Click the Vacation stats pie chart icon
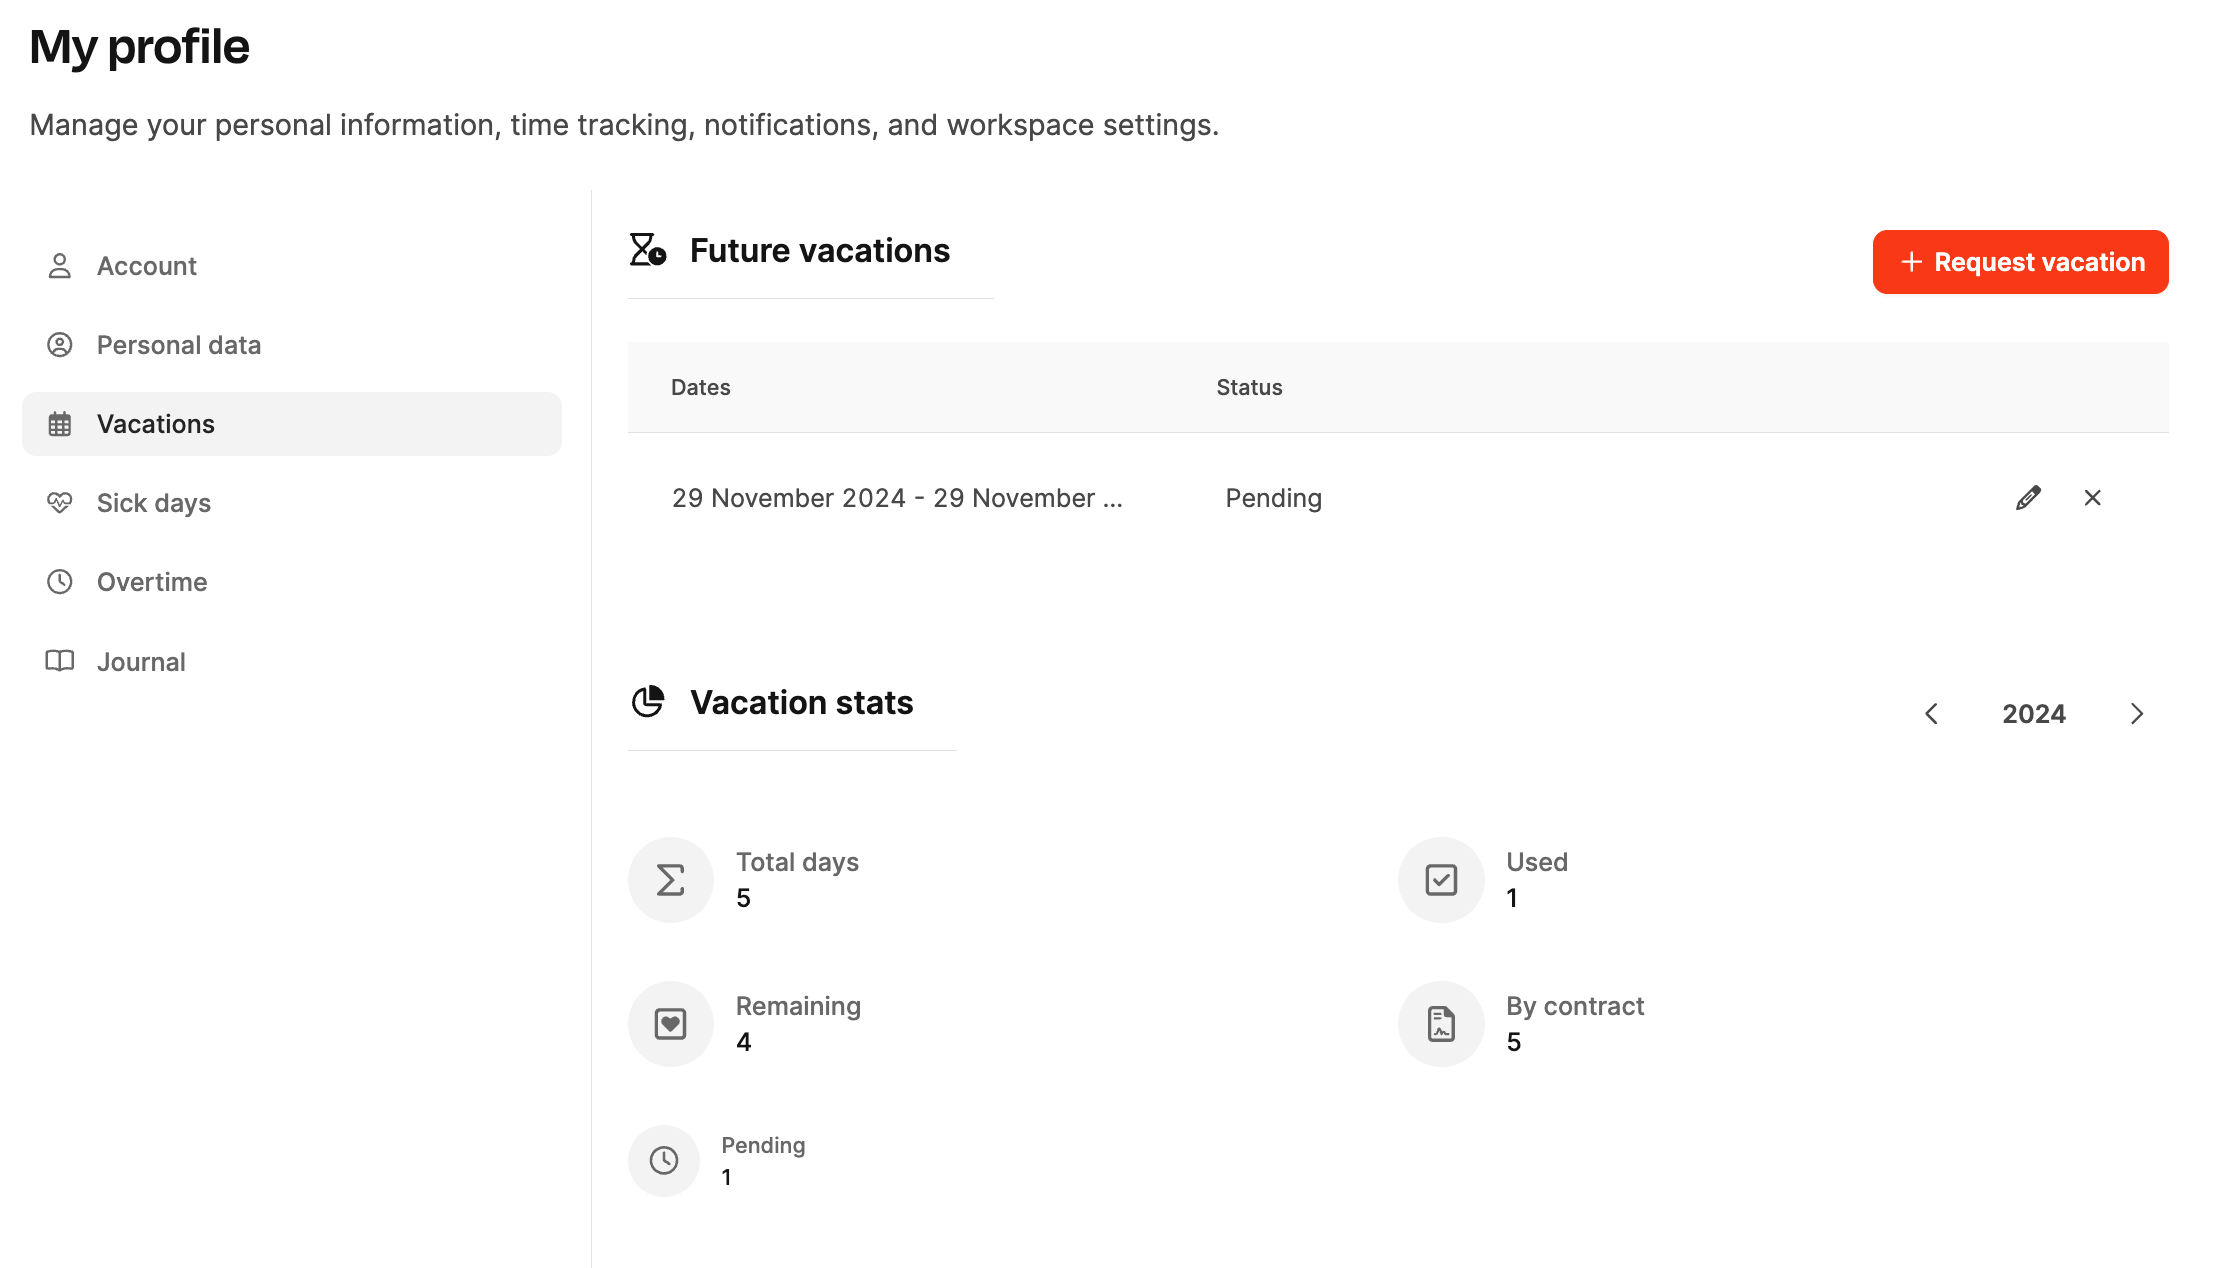 point(648,702)
